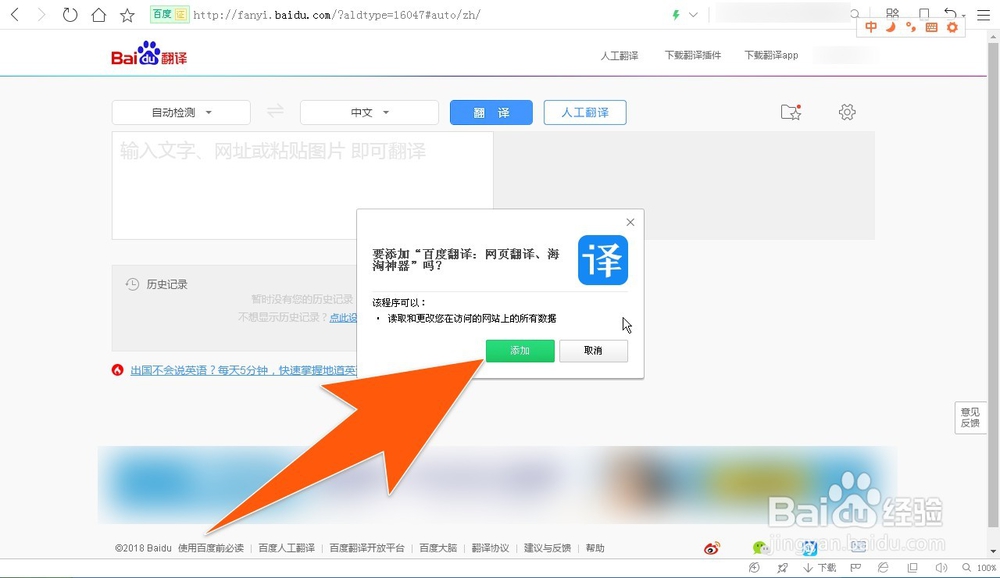The width and height of the screenshot is (1000, 578).
Task: Open 帮助 footer link
Action: (595, 548)
